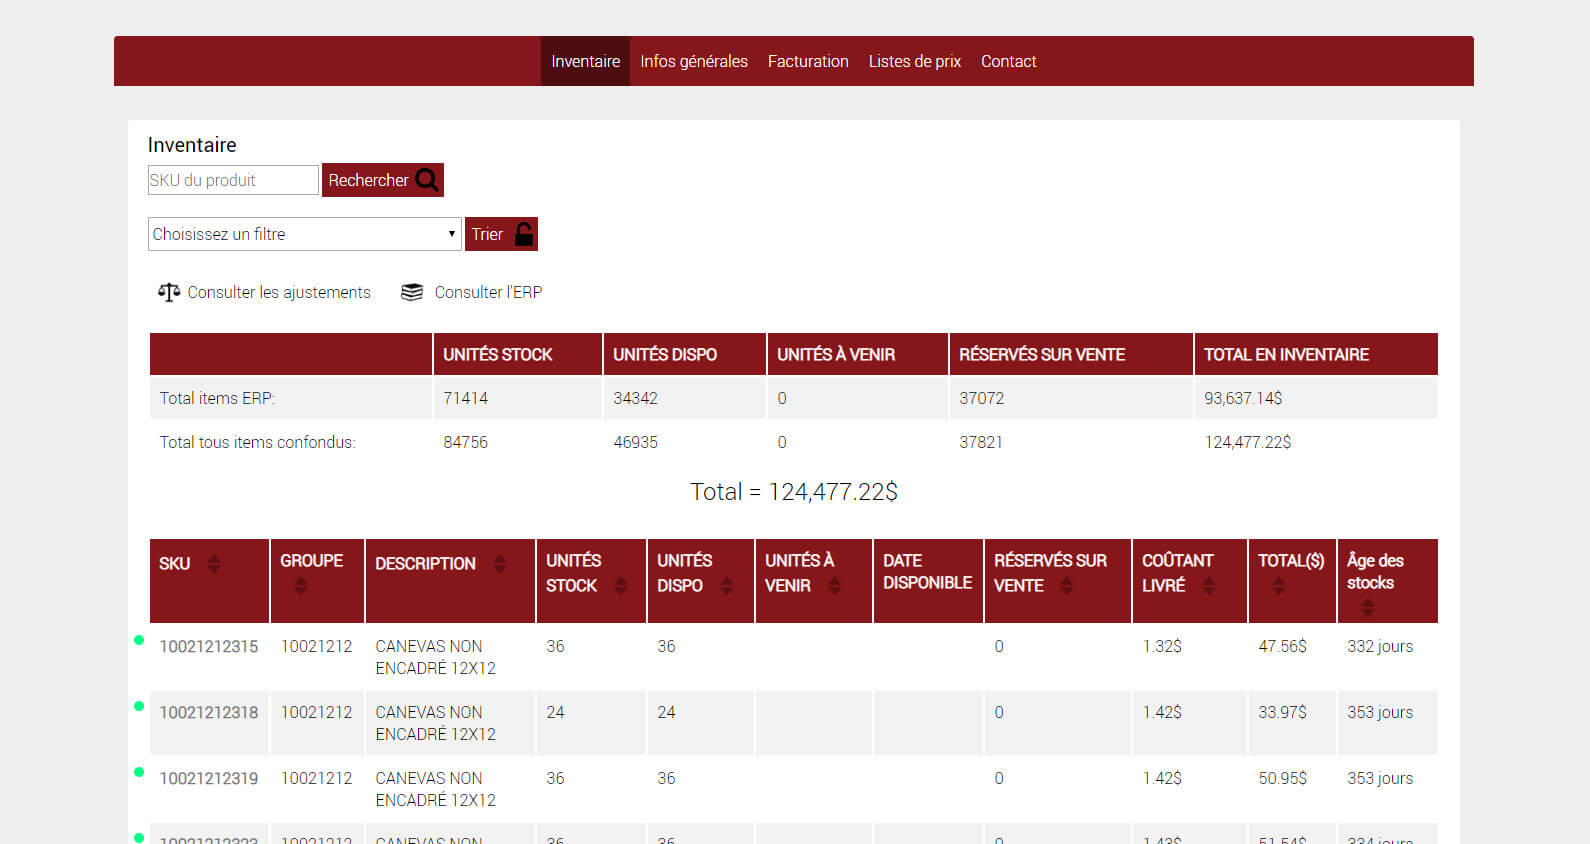This screenshot has width=1590, height=844.
Task: Open the Facturation menu item
Action: pyautogui.click(x=808, y=61)
